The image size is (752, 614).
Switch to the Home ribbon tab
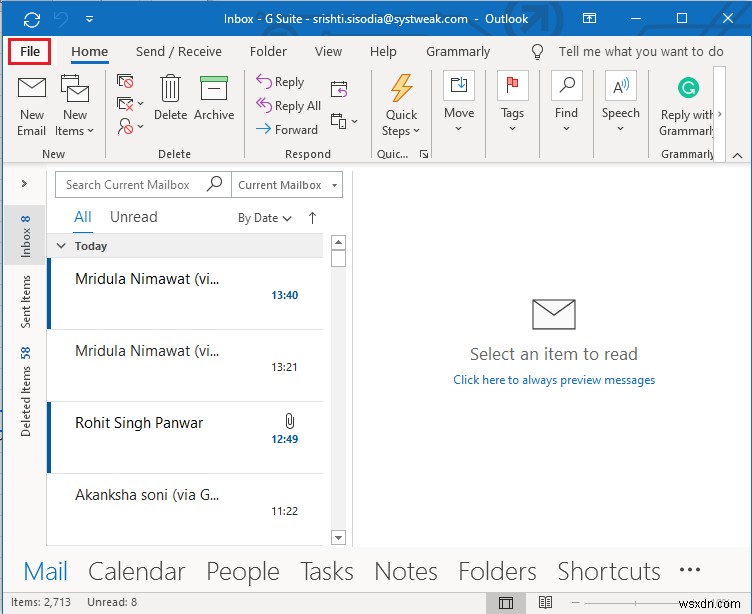tap(90, 51)
